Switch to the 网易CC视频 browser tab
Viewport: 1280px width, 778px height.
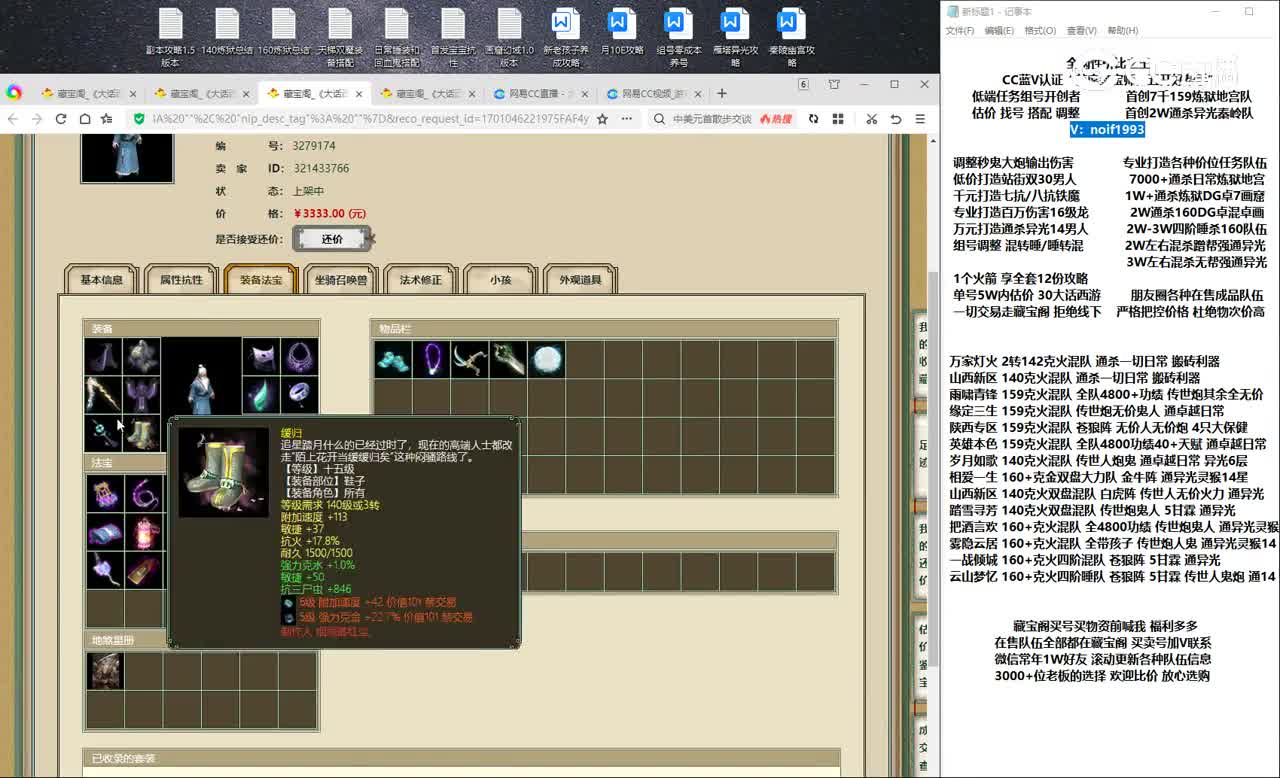pos(652,93)
